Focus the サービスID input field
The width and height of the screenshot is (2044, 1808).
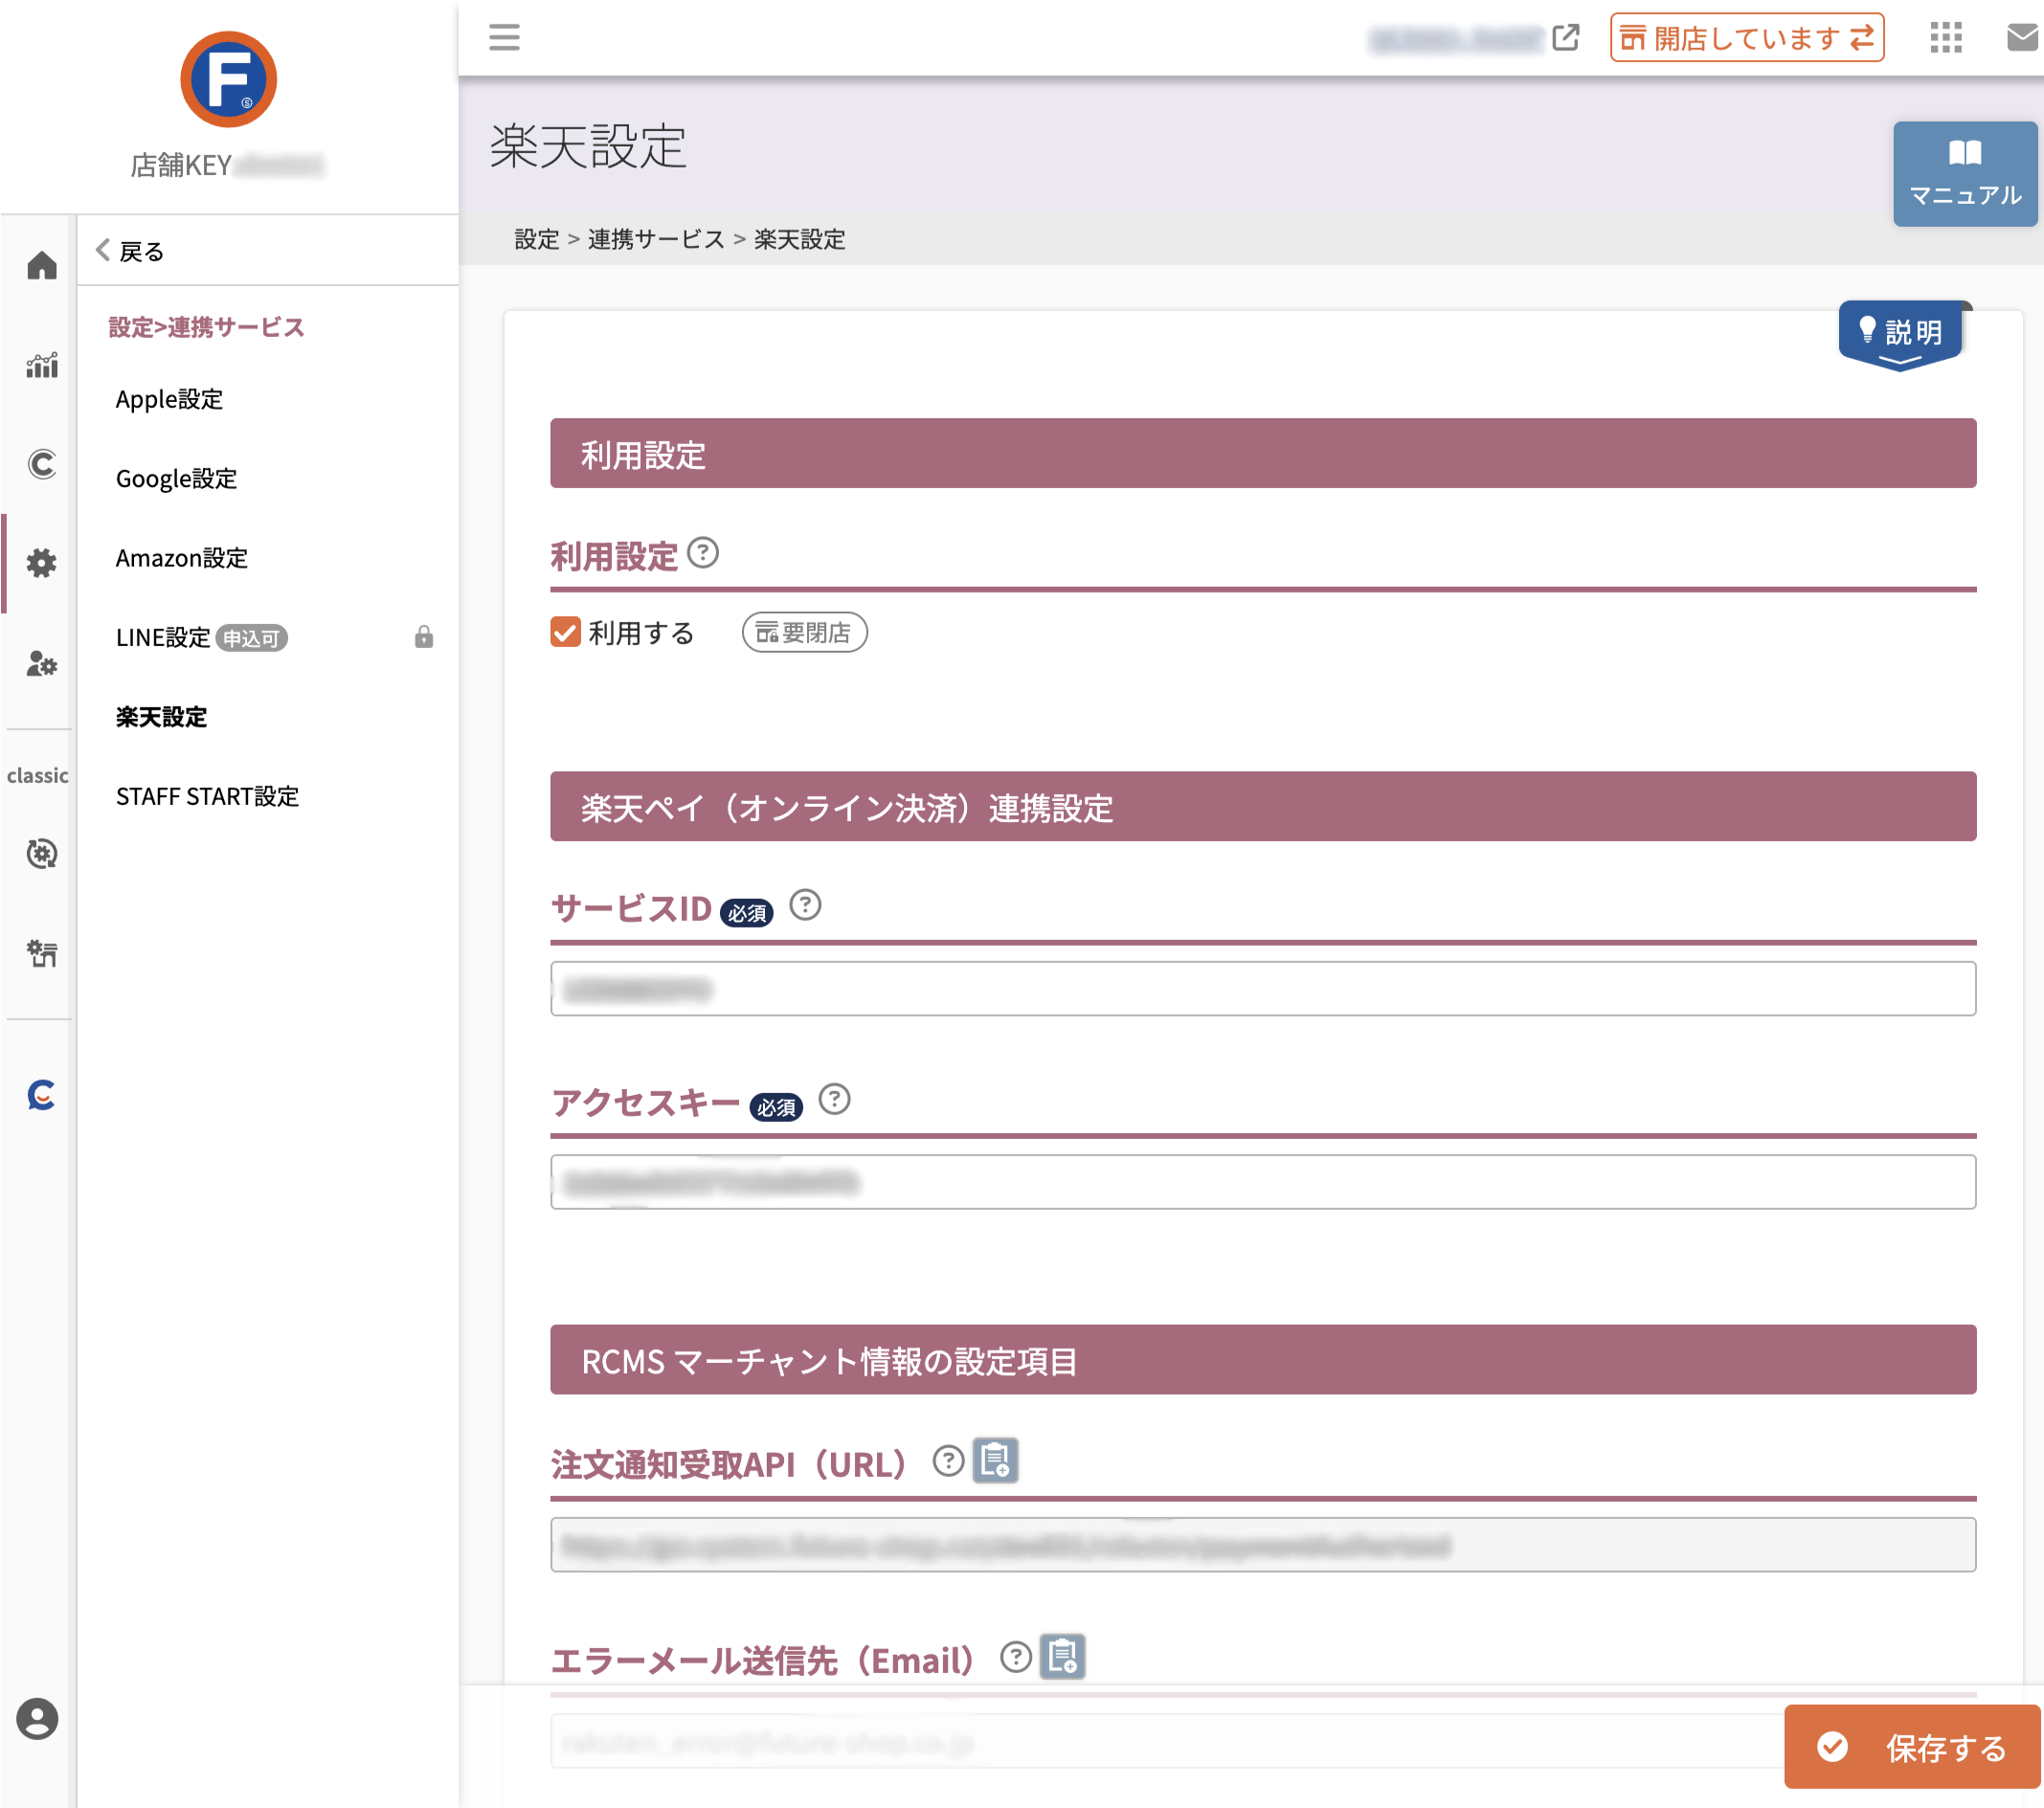click(1262, 989)
